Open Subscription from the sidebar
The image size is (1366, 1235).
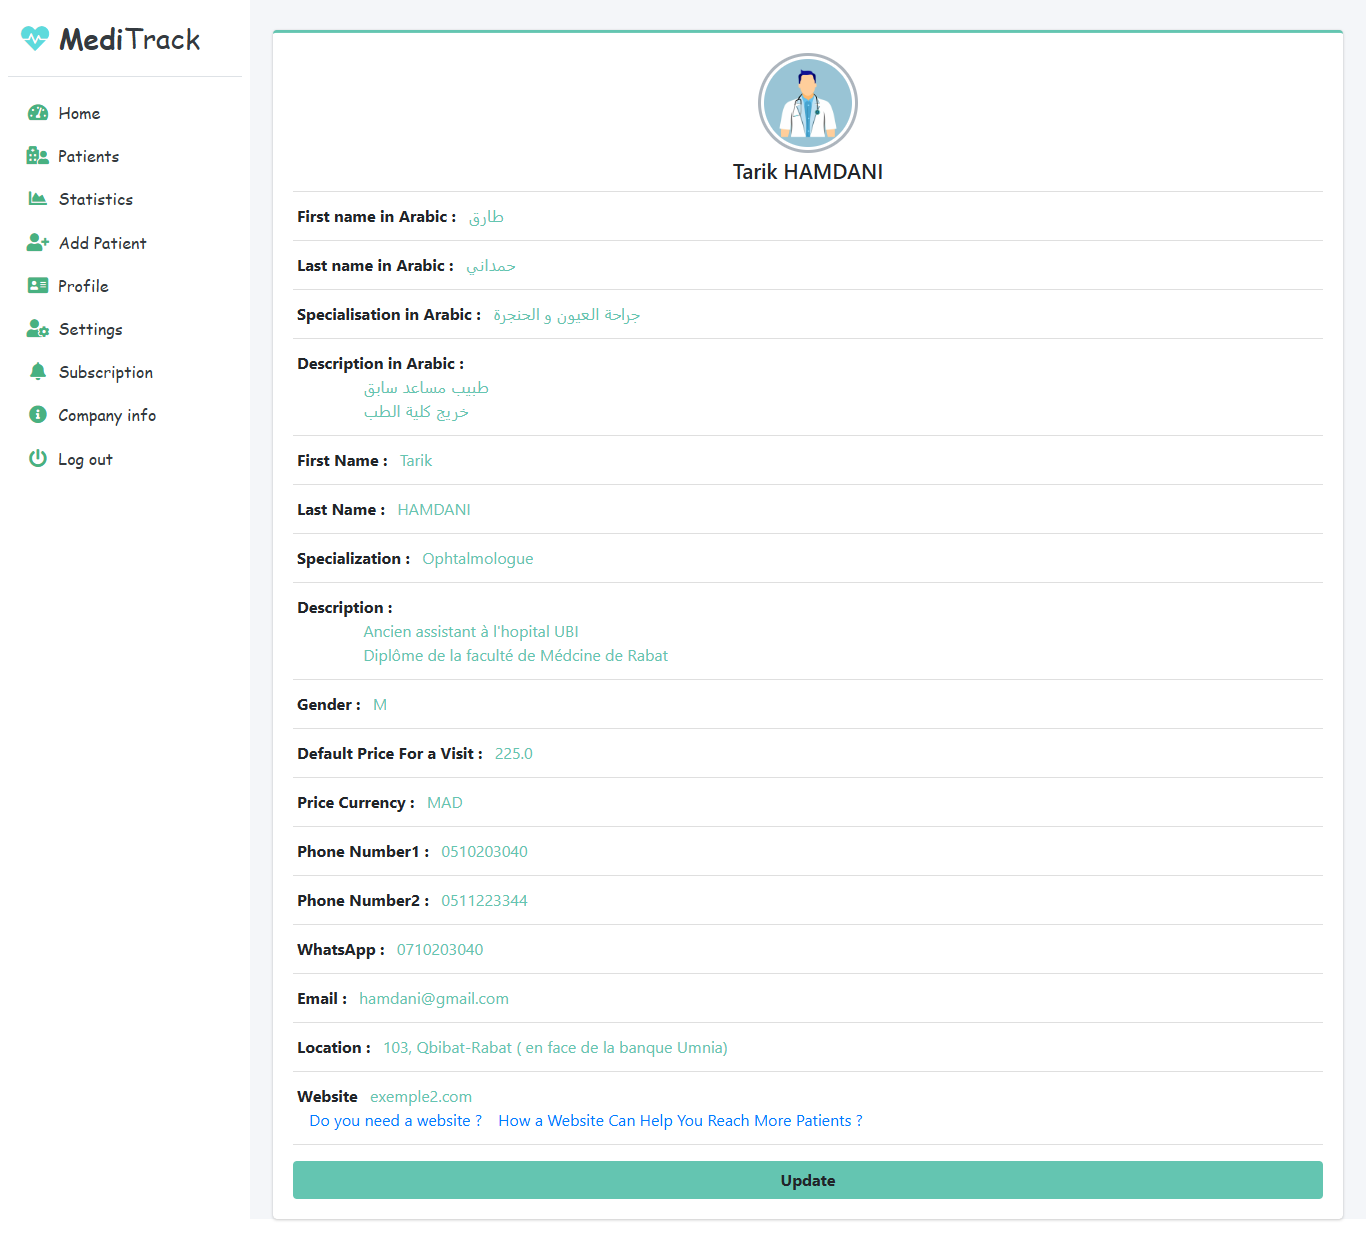pos(105,372)
